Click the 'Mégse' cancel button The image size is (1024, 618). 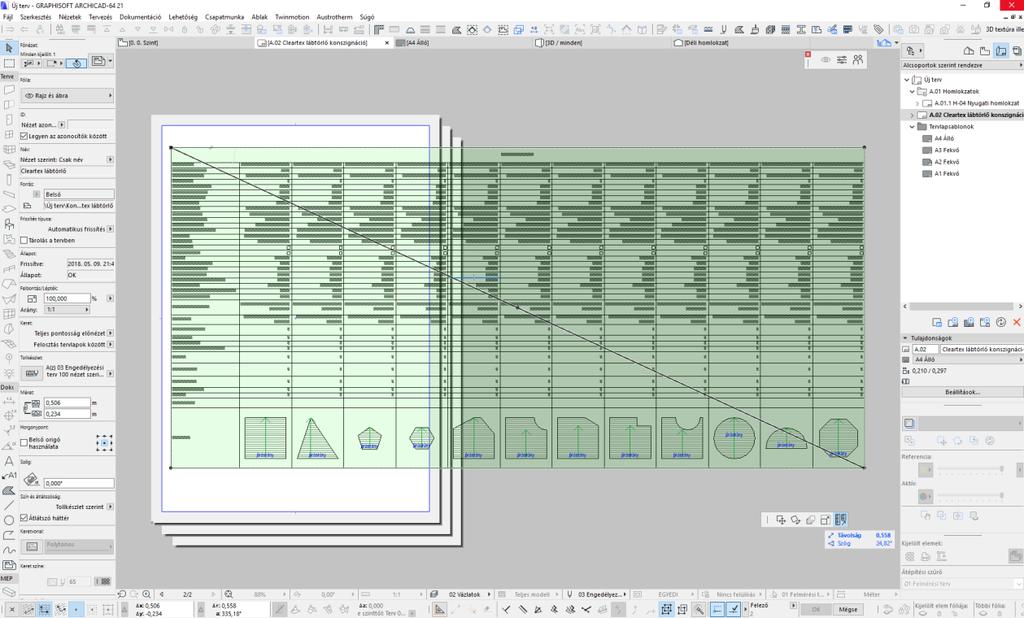(x=848, y=609)
